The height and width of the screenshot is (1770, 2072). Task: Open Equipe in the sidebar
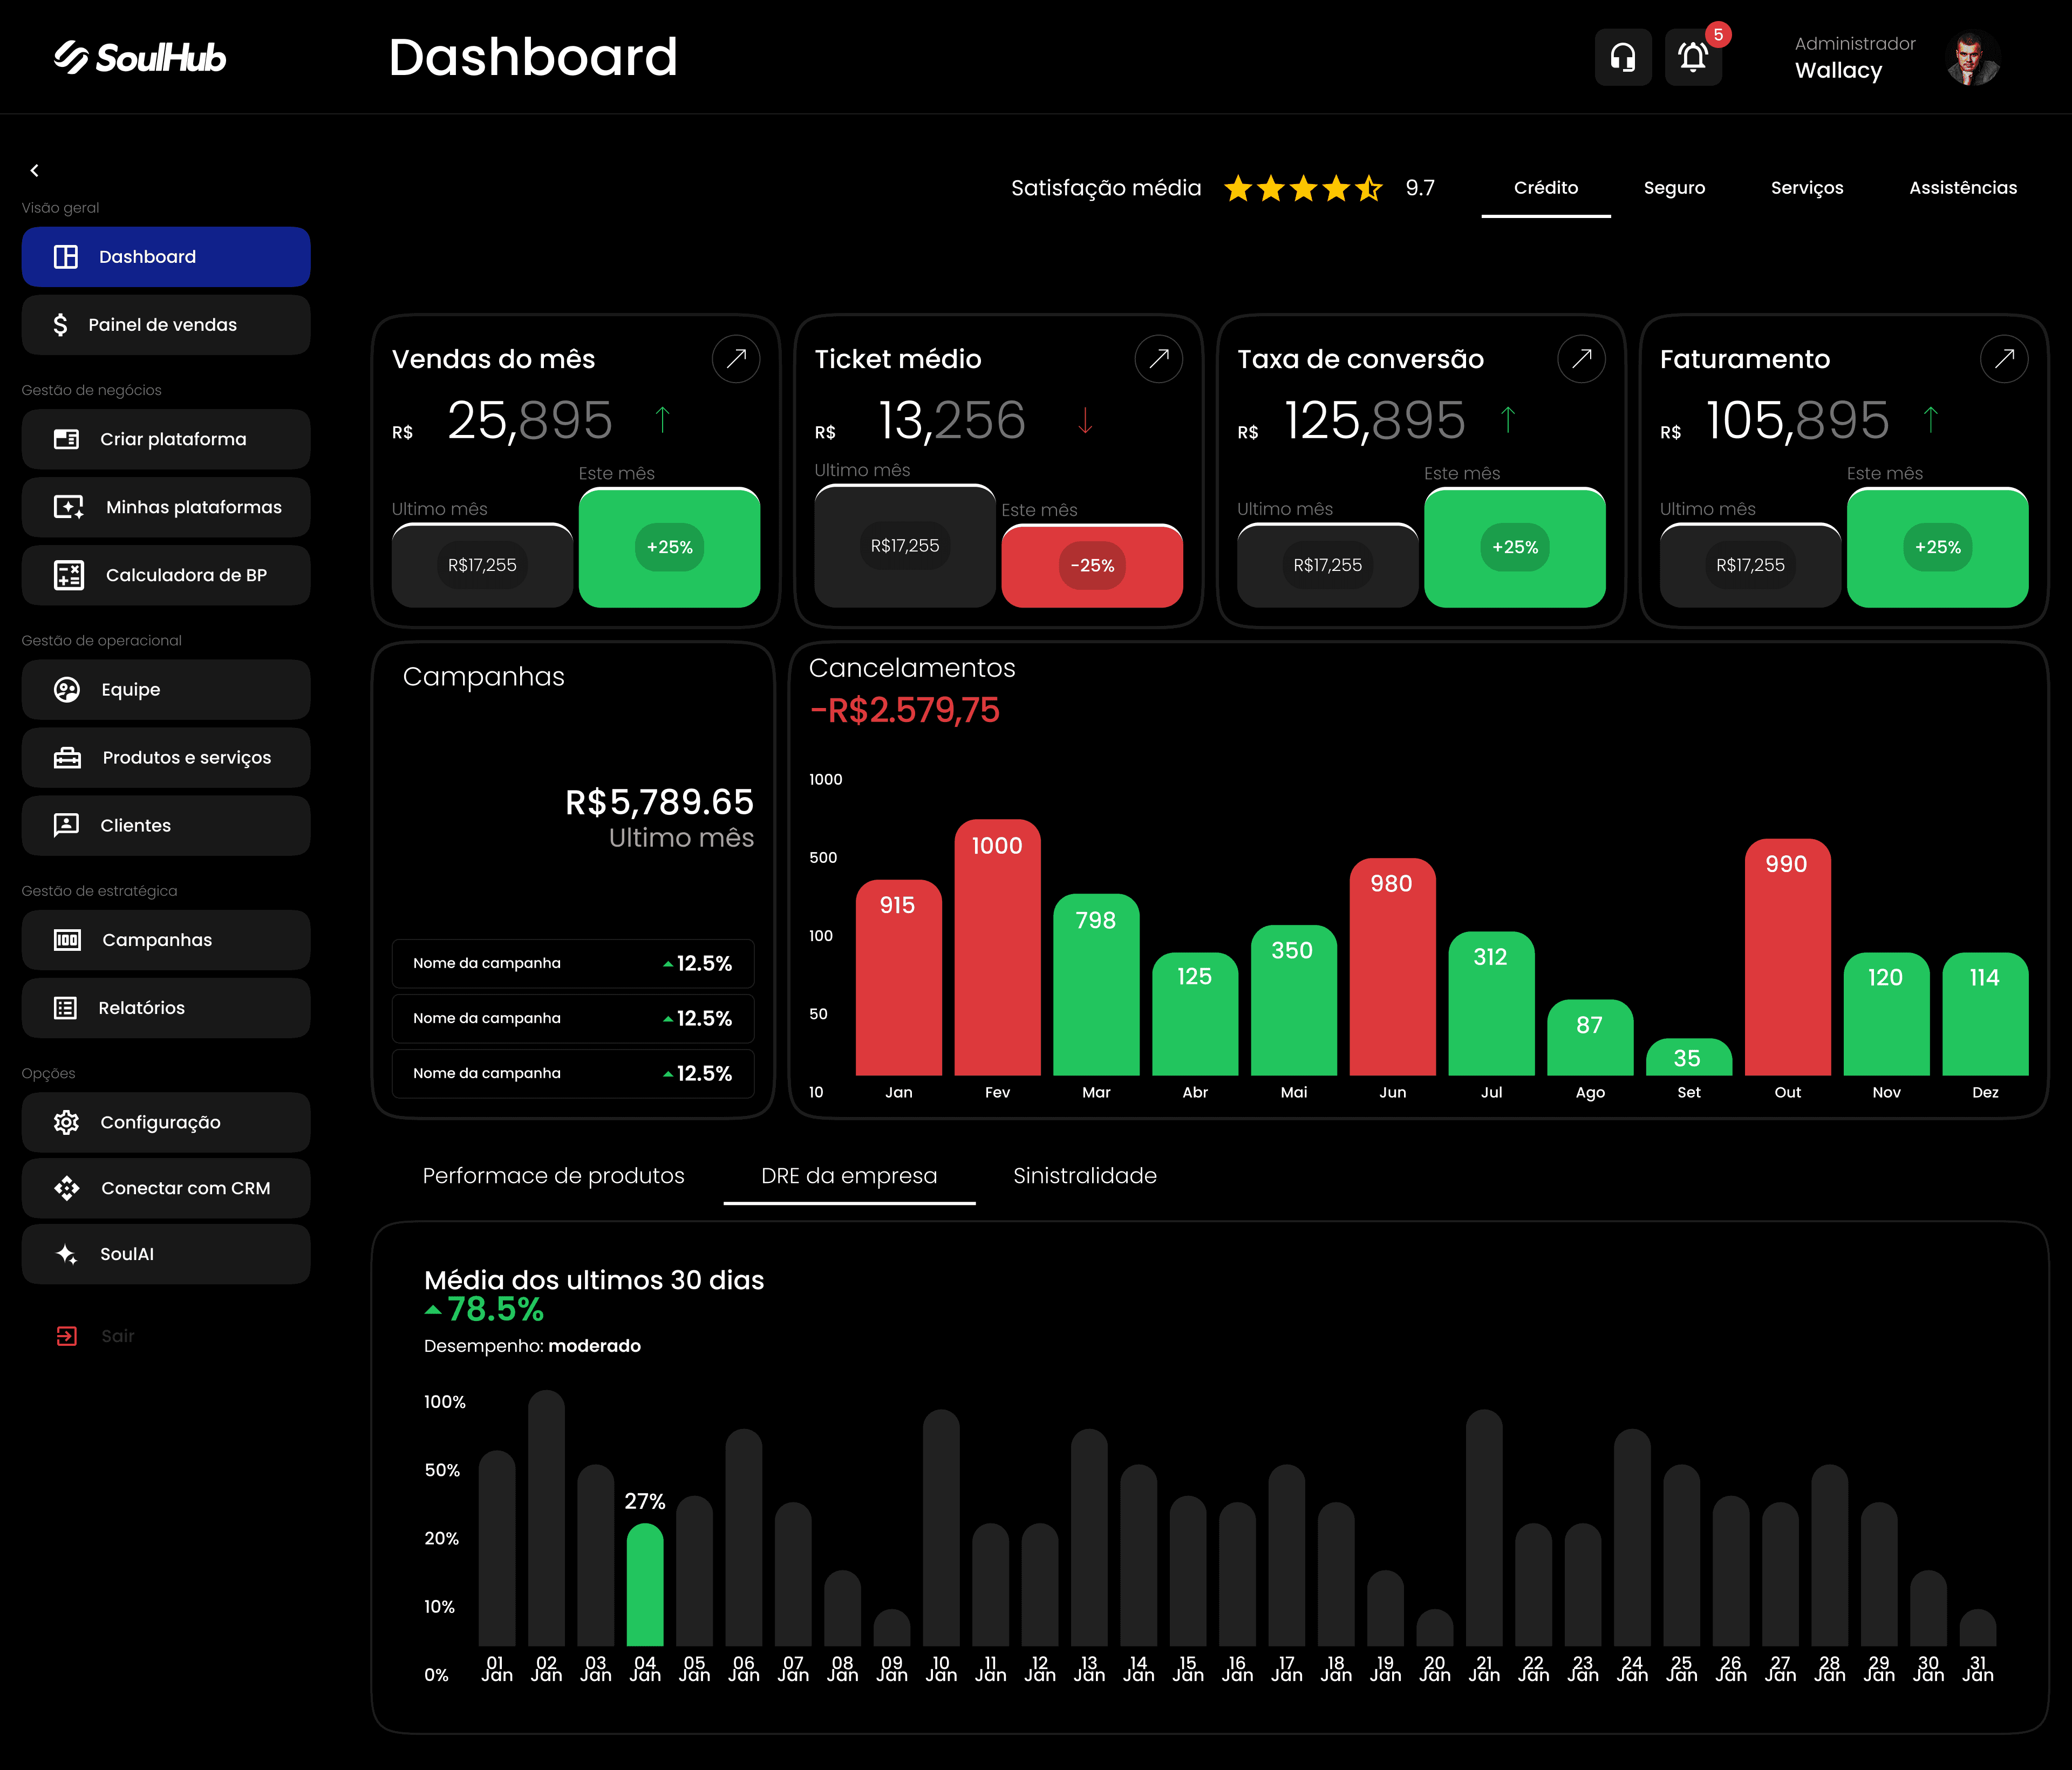tap(166, 689)
